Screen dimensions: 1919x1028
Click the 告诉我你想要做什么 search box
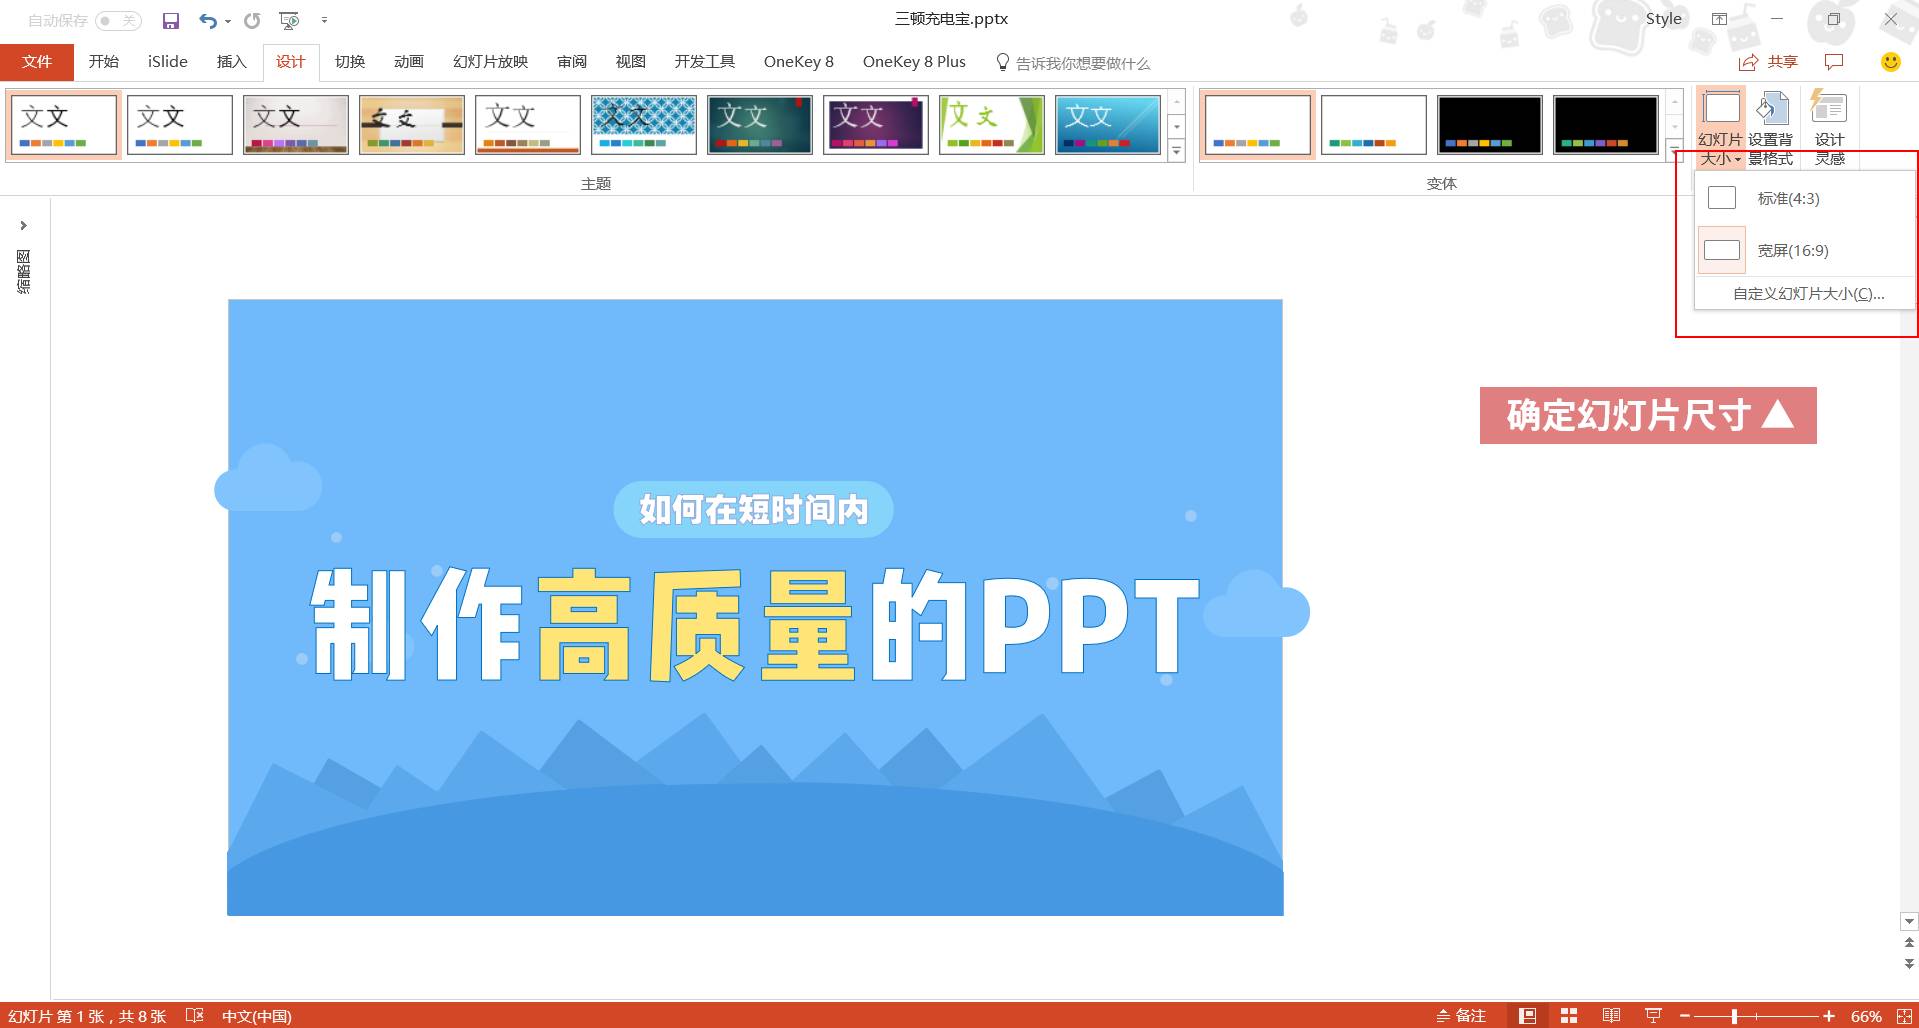pos(1073,63)
